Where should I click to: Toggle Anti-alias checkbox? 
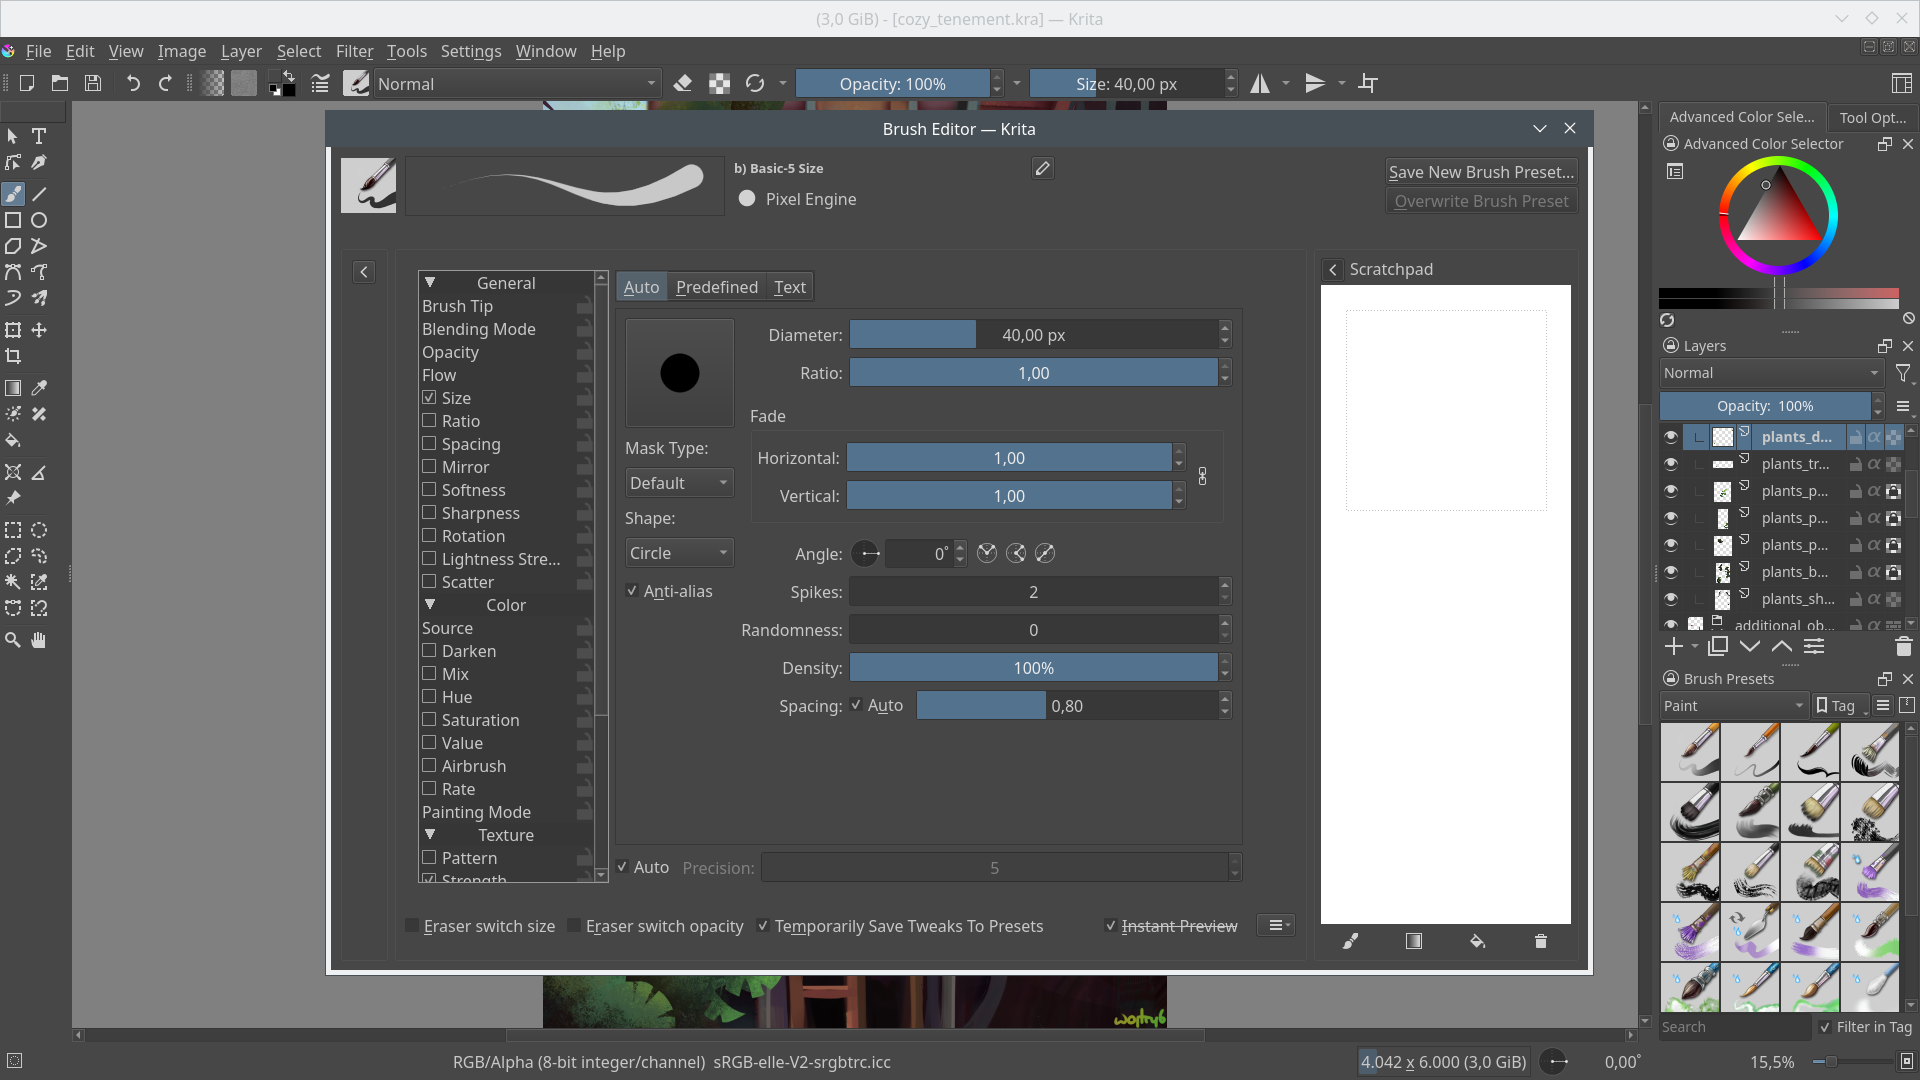click(x=632, y=591)
